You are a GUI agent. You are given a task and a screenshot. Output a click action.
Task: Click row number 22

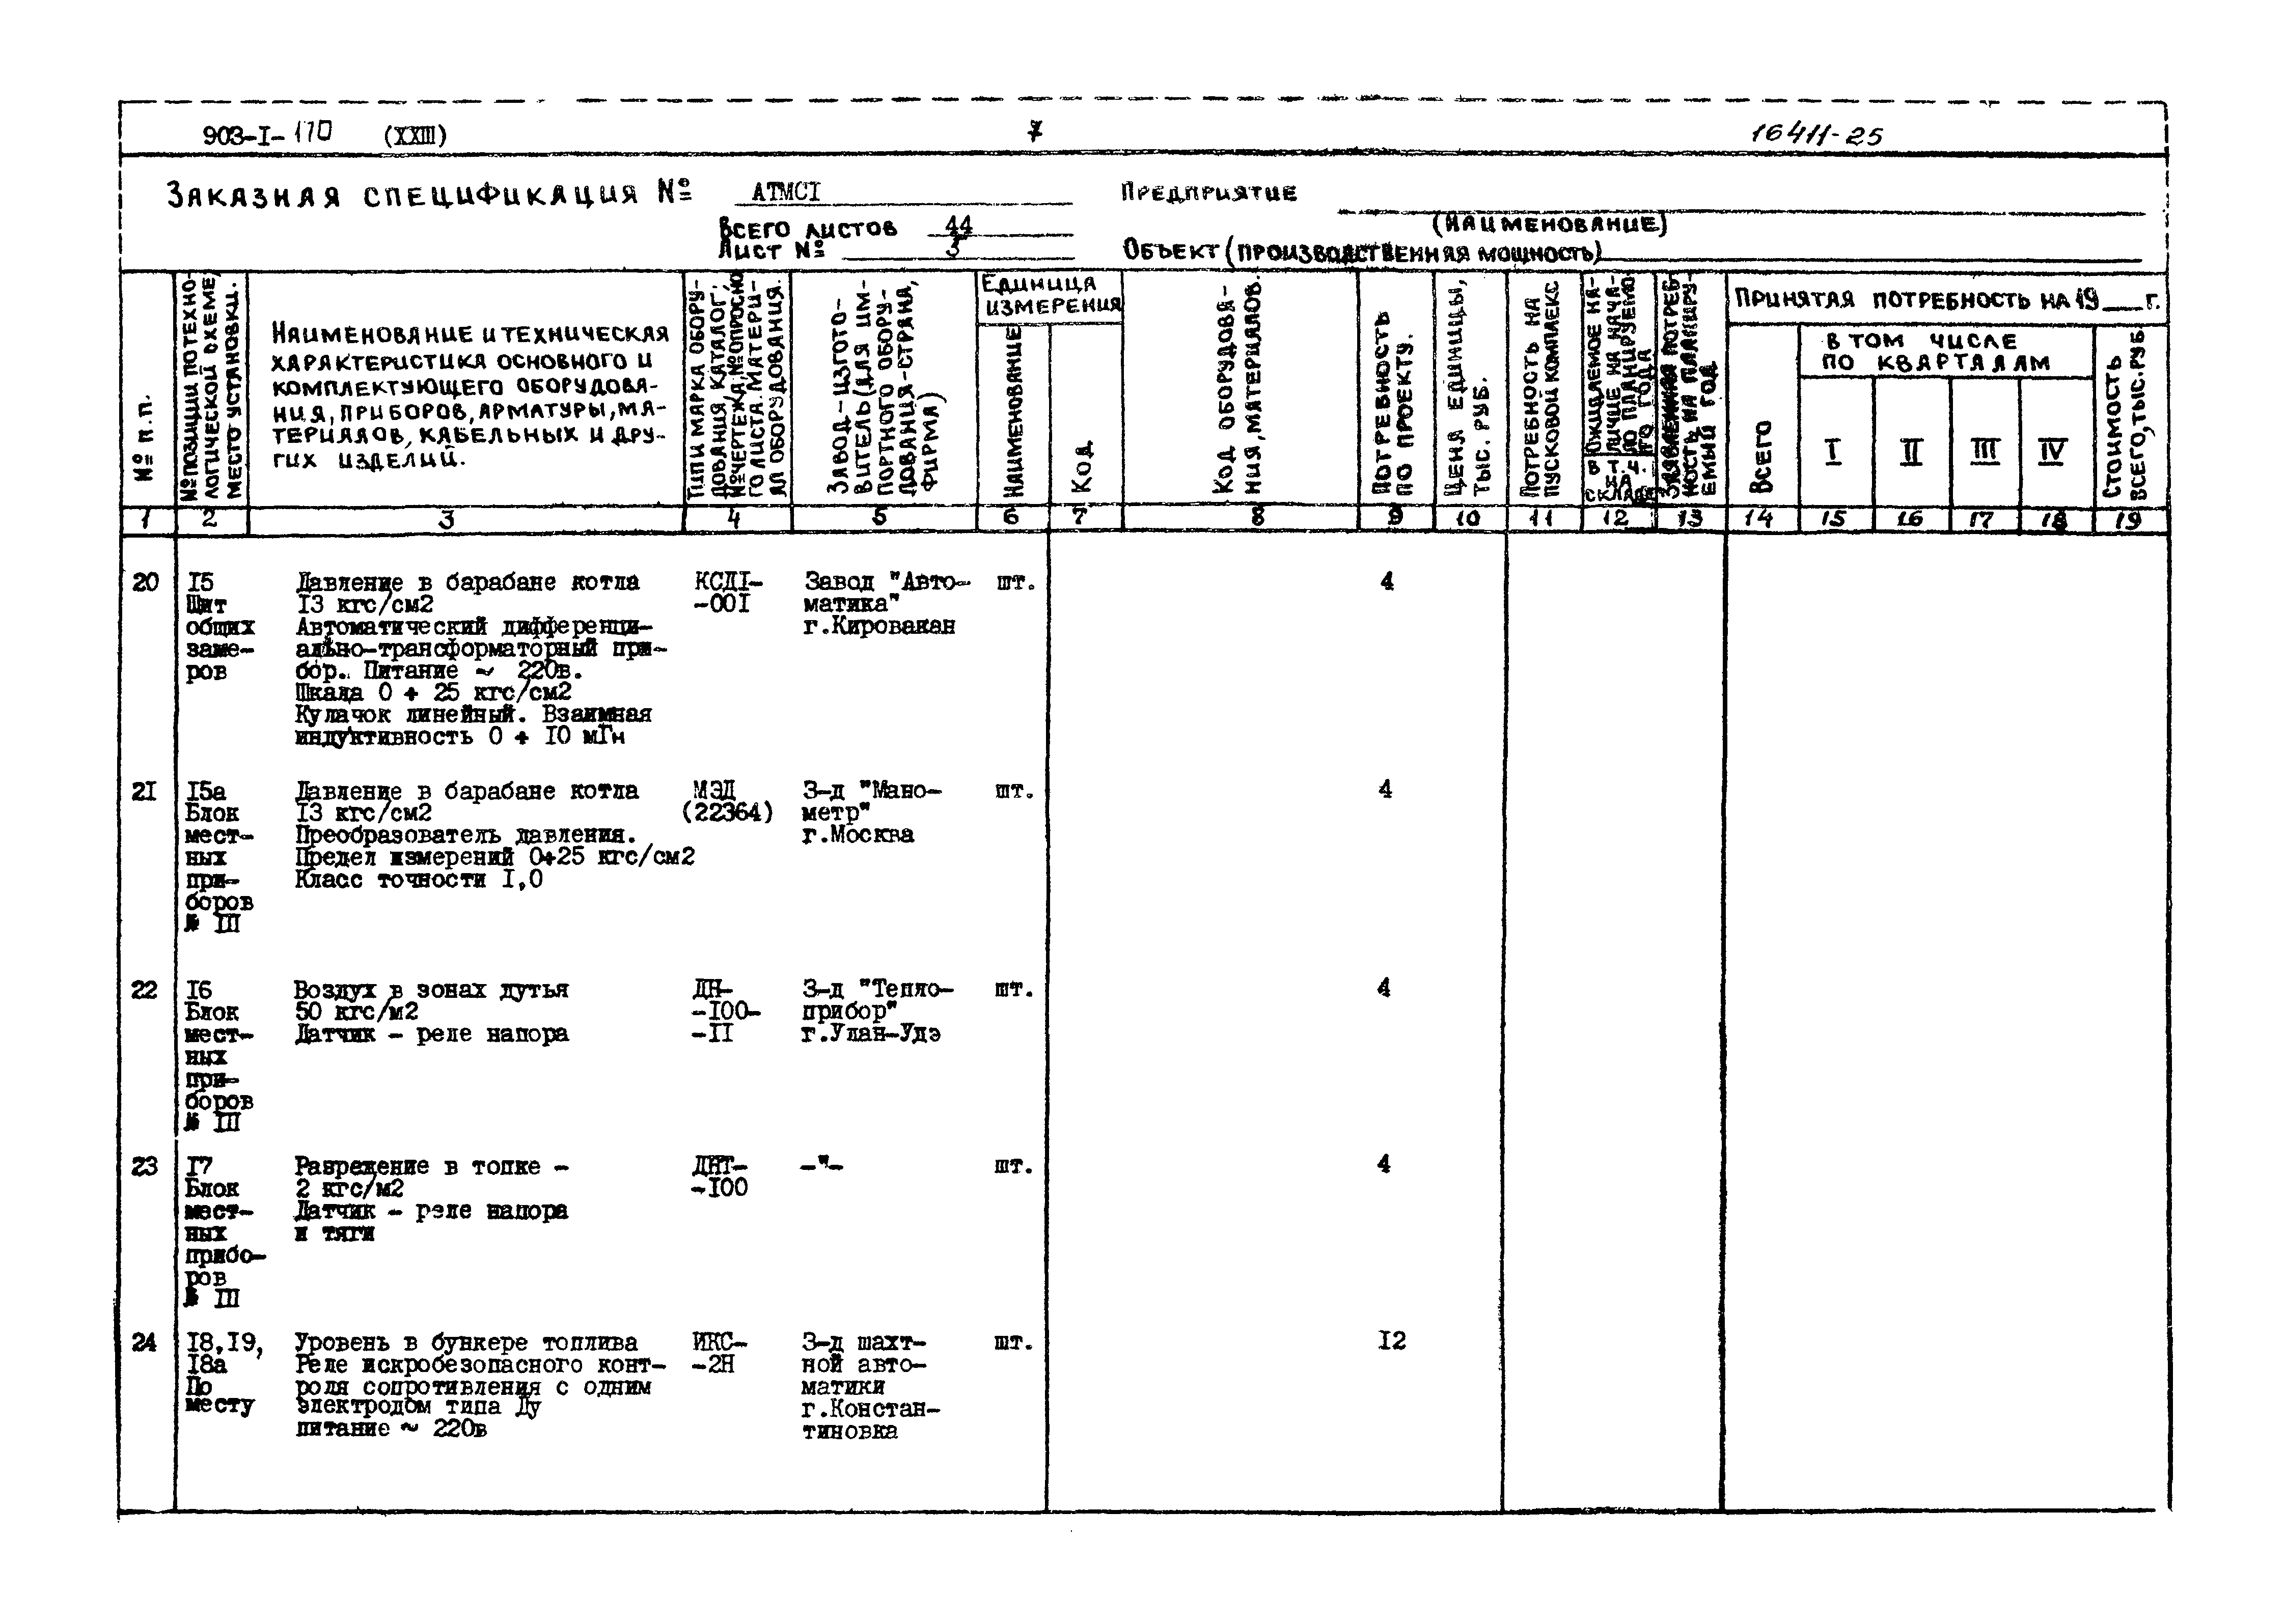coord(145,990)
